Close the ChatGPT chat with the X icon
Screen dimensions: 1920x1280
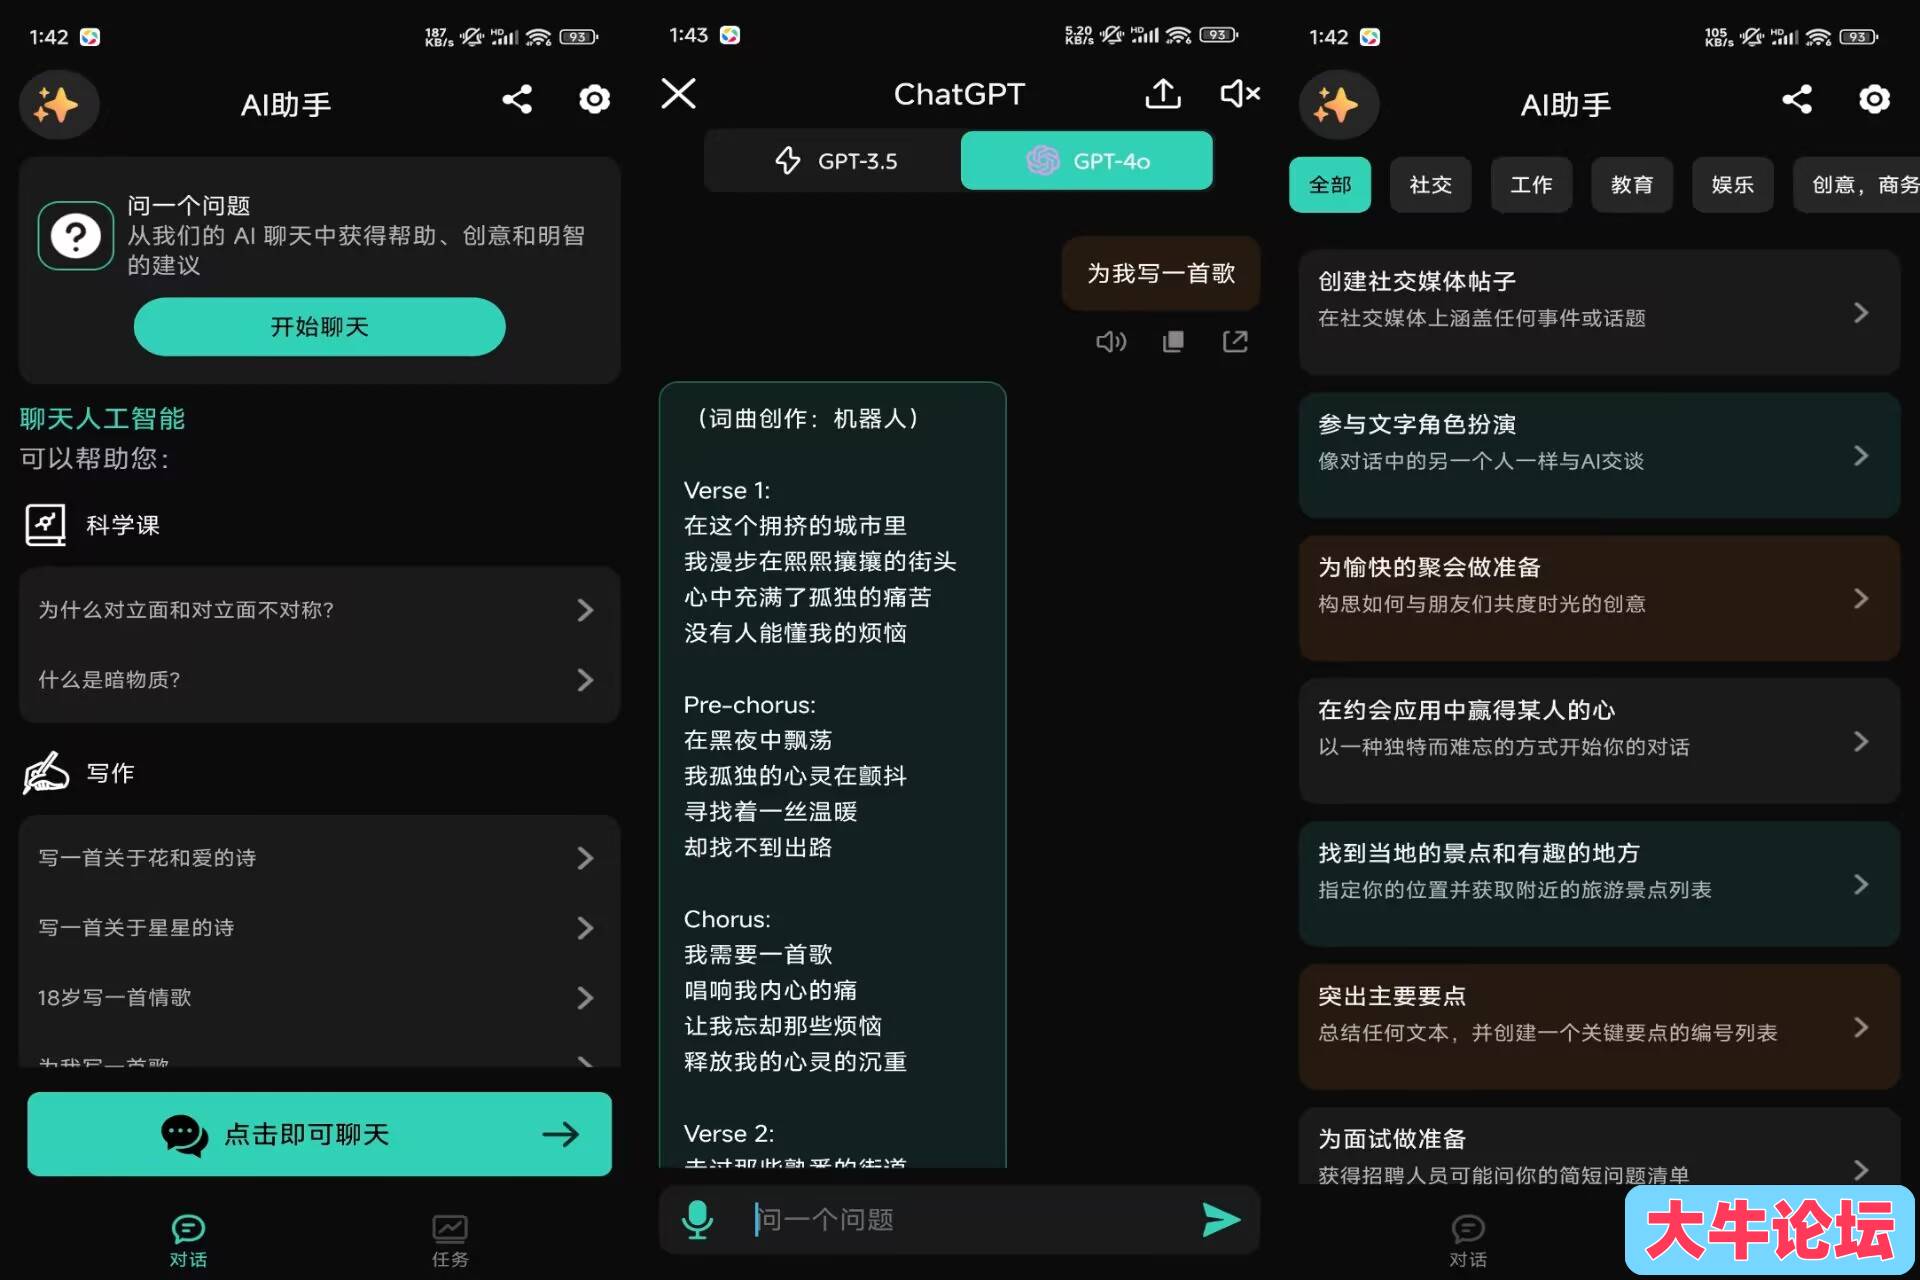click(679, 94)
